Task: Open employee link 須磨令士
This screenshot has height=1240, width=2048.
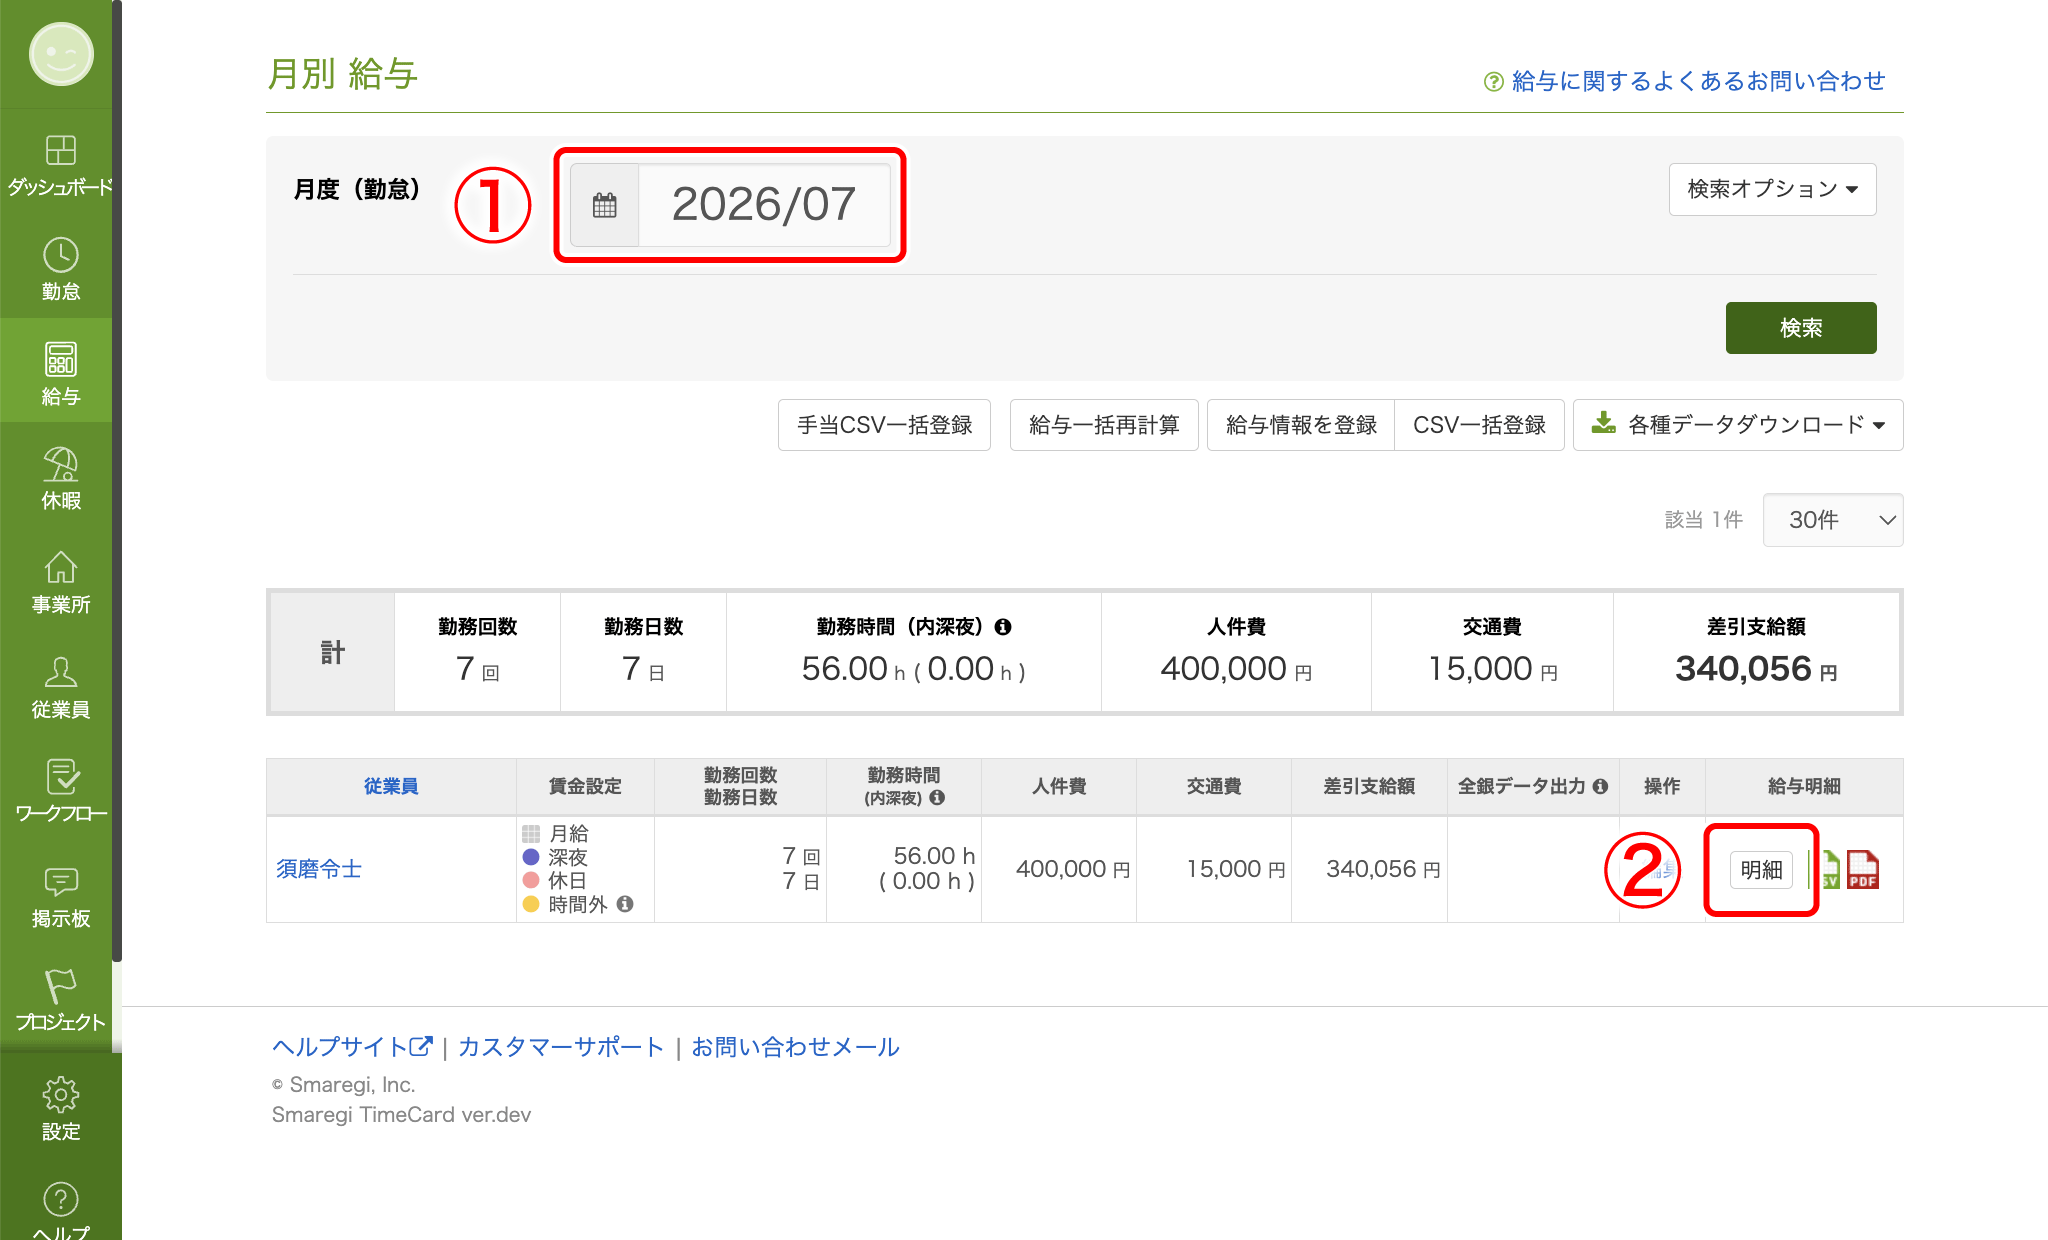Action: point(319,869)
